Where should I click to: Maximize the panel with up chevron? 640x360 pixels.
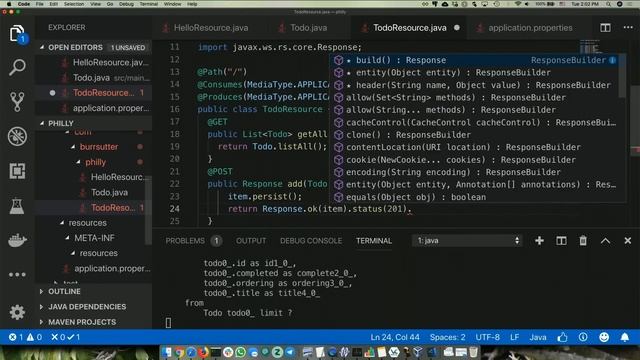(x=605, y=241)
